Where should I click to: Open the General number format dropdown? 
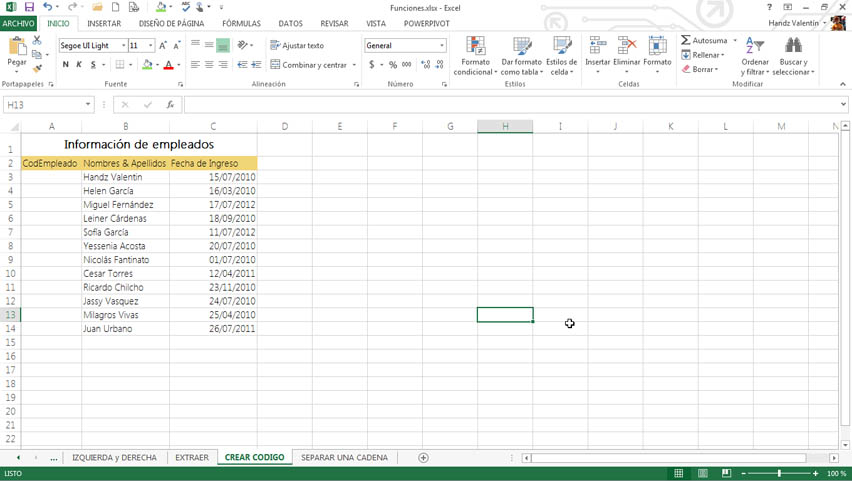pos(441,45)
